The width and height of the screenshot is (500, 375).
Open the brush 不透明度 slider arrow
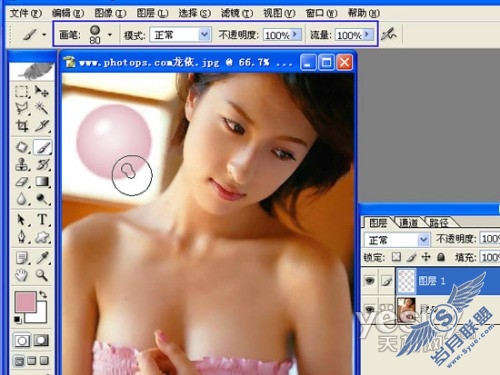tap(295, 34)
